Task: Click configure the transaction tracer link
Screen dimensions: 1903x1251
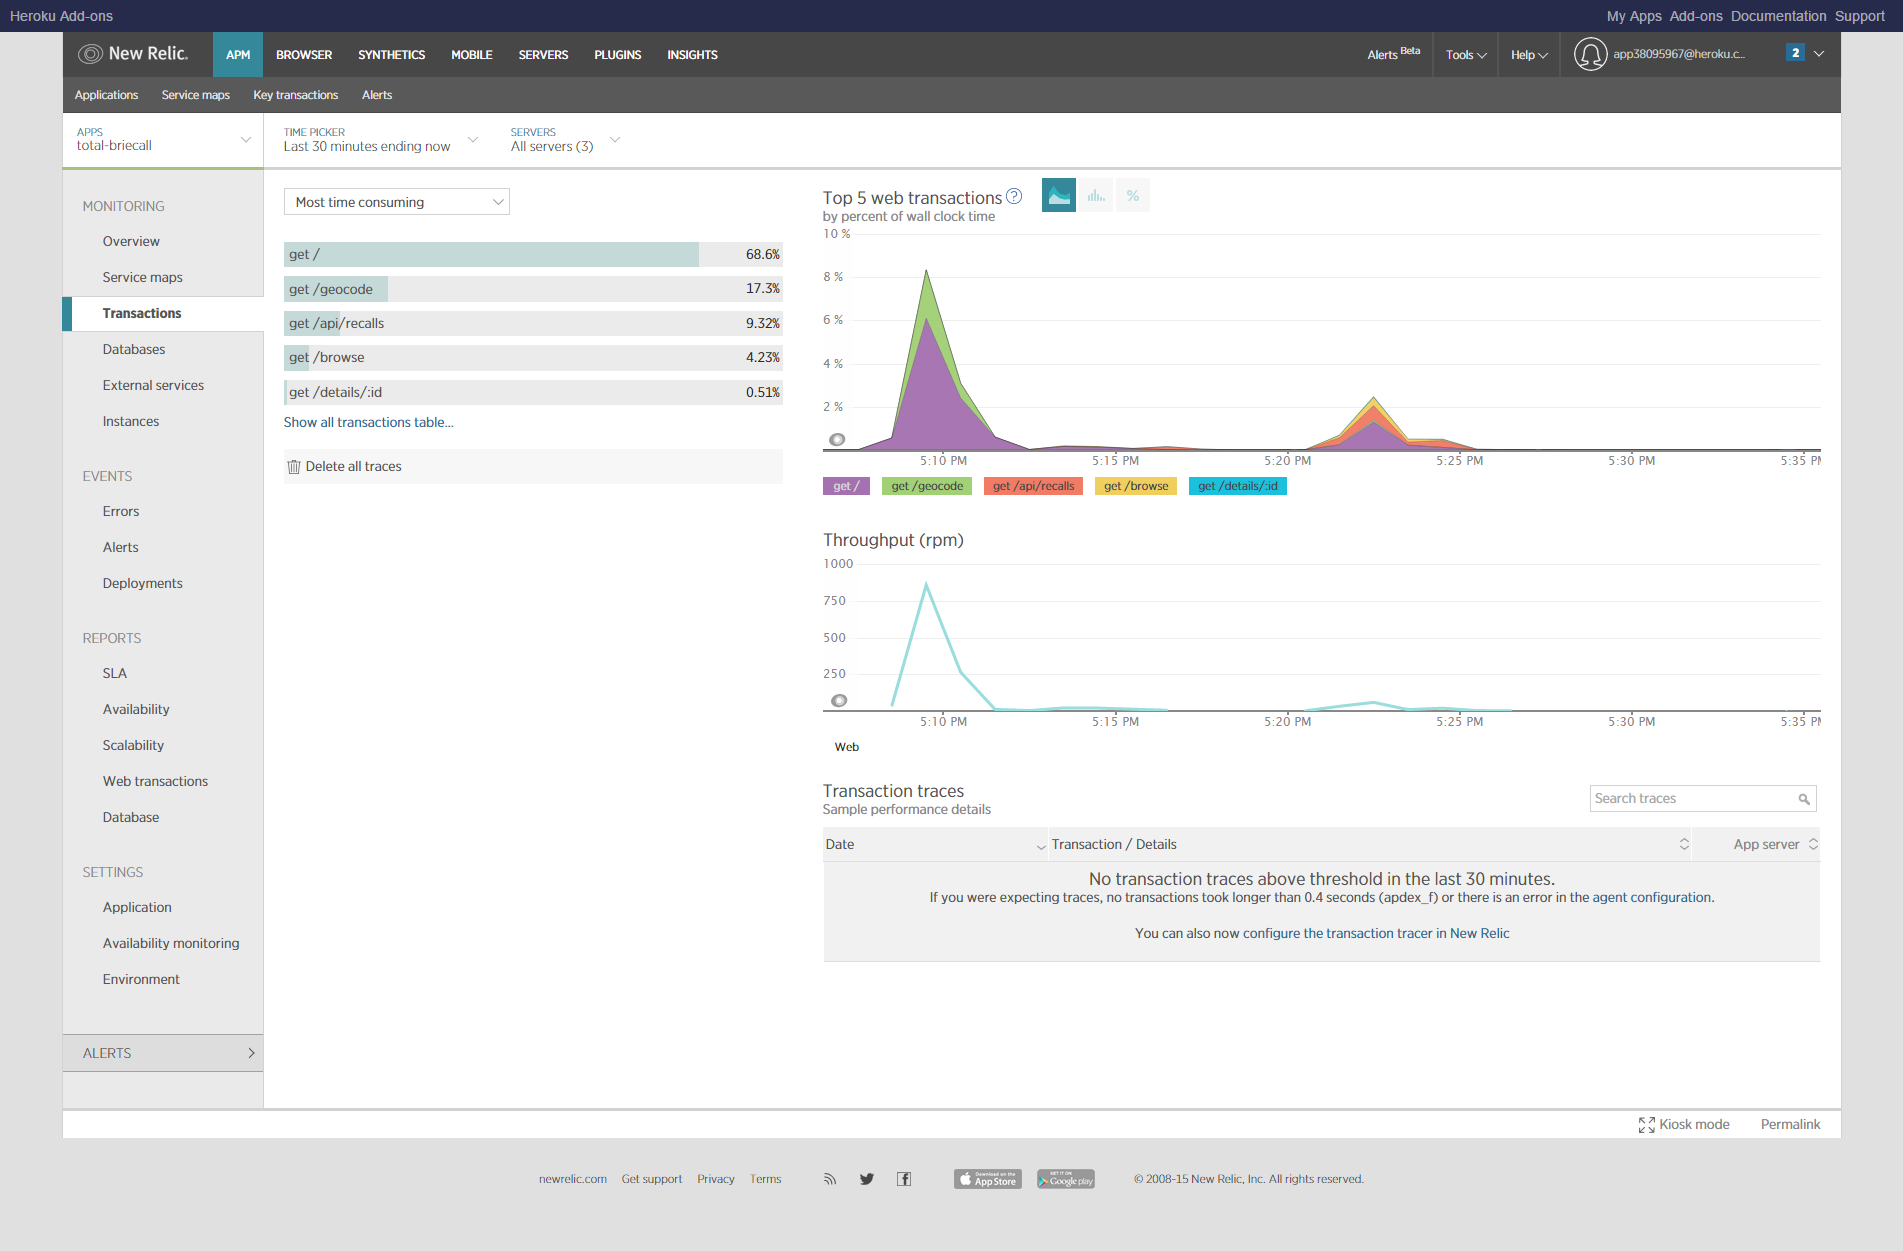Action: [1376, 934]
